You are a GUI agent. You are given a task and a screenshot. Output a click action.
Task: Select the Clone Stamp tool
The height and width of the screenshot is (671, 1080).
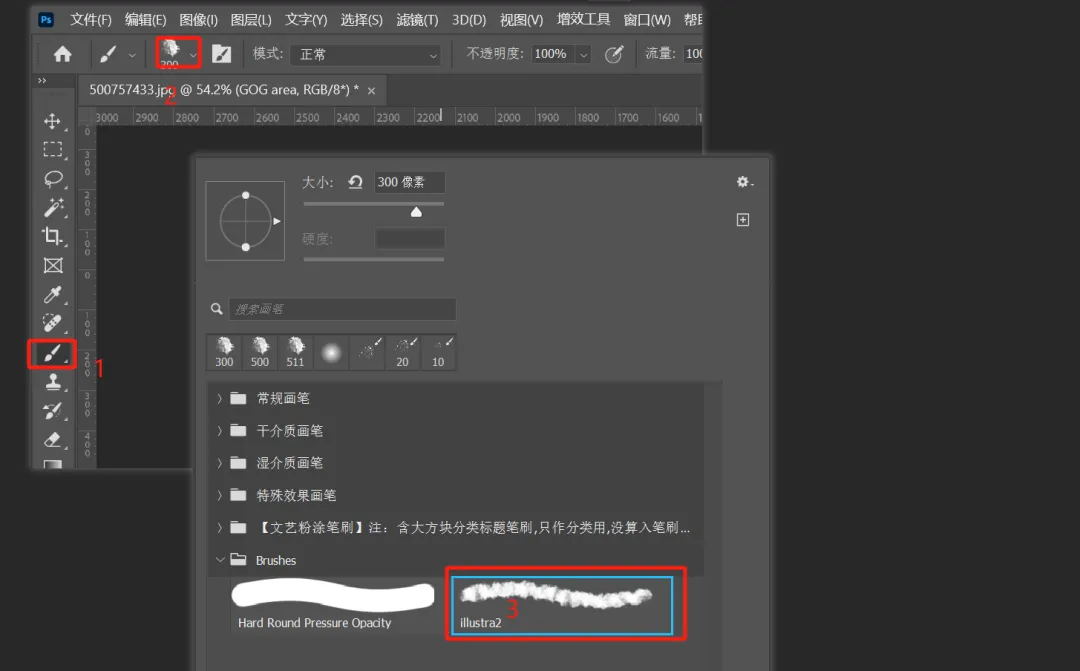52,382
